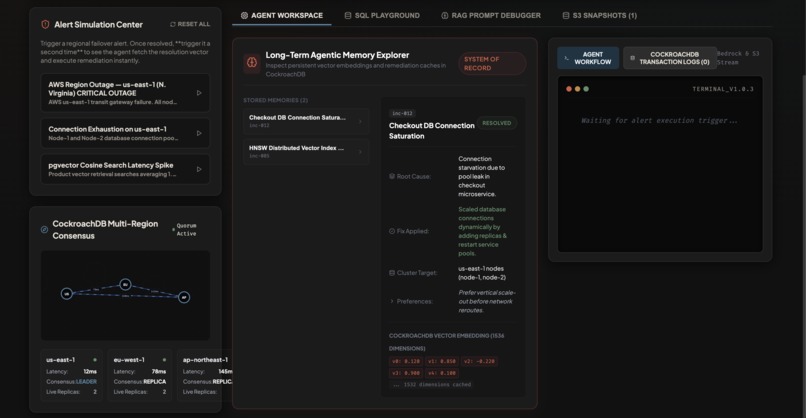The image size is (806, 418).
Task: Click the Reset All button
Action: pyautogui.click(x=190, y=24)
